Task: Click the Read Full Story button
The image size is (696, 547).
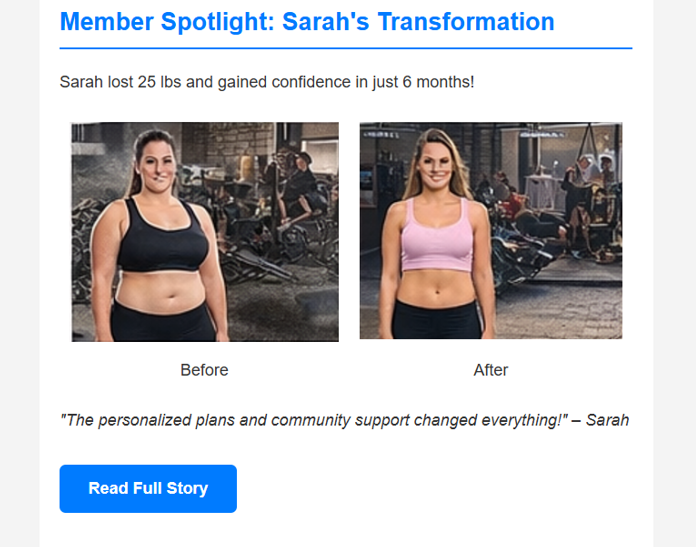Action: click(x=148, y=489)
